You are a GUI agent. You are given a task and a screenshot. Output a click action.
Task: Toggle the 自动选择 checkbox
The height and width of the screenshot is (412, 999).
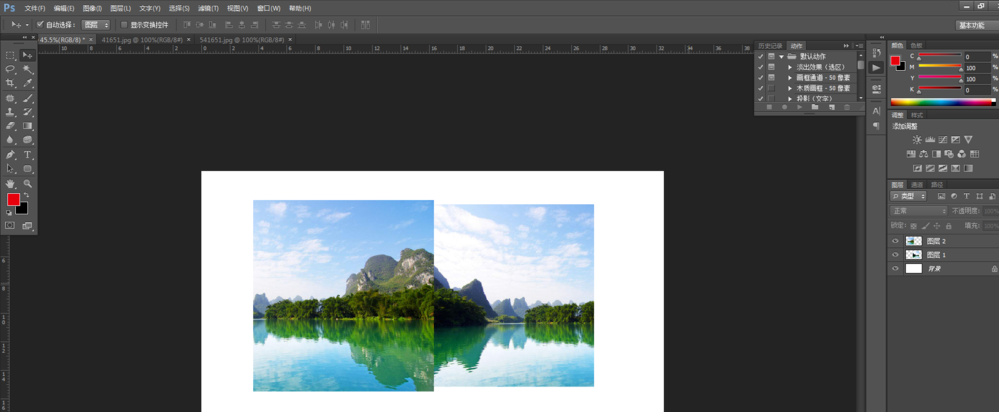[x=40, y=24]
